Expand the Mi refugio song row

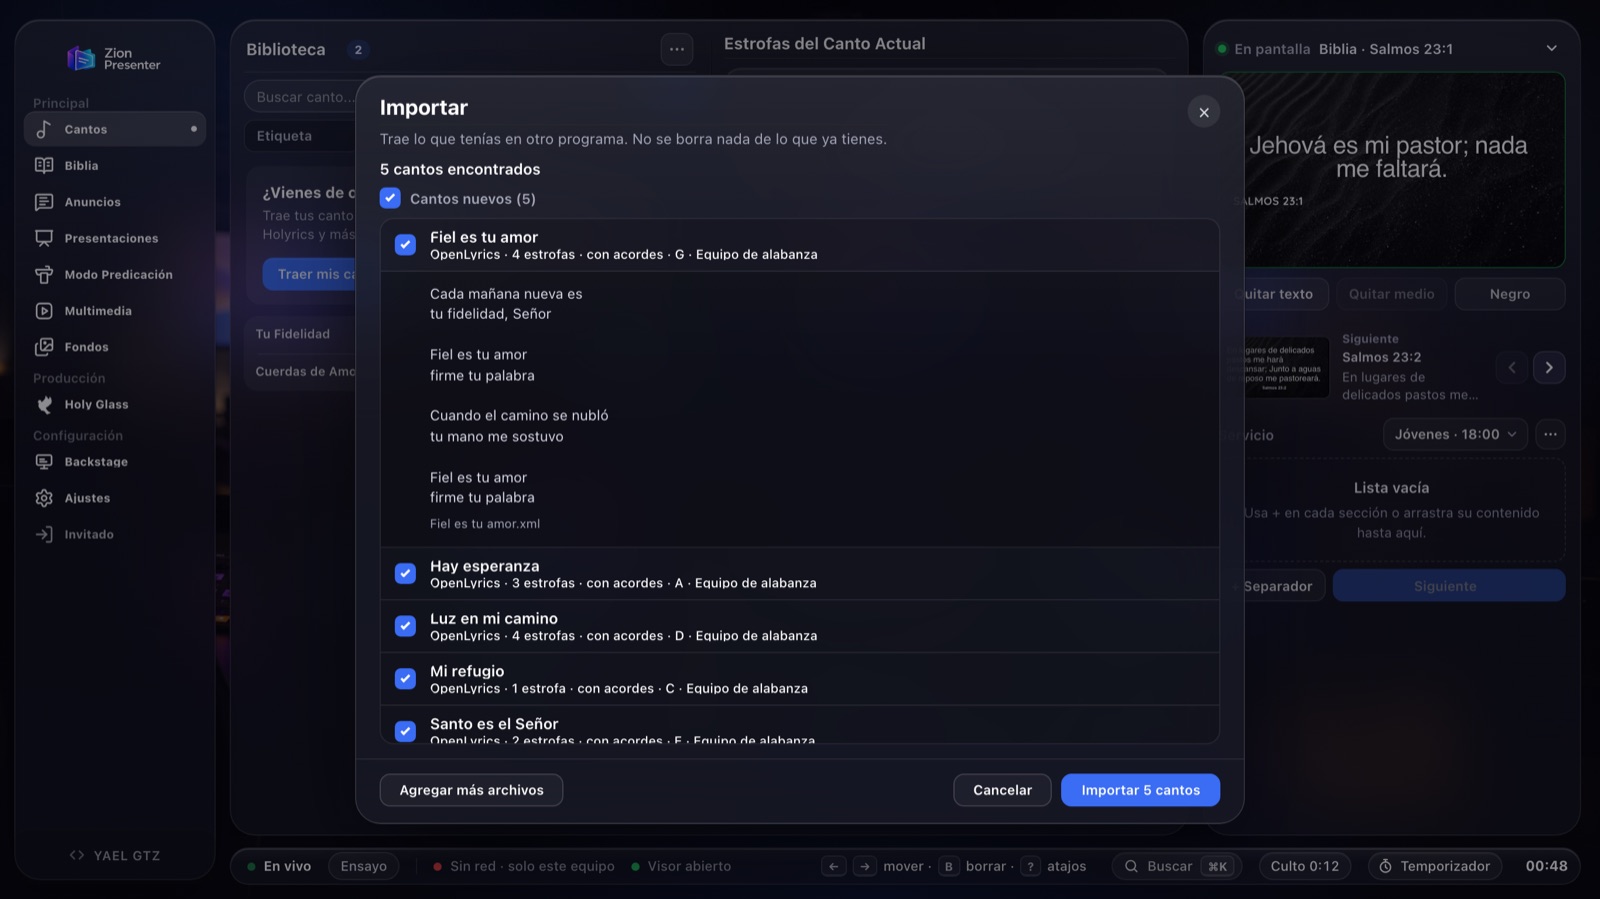(x=800, y=679)
